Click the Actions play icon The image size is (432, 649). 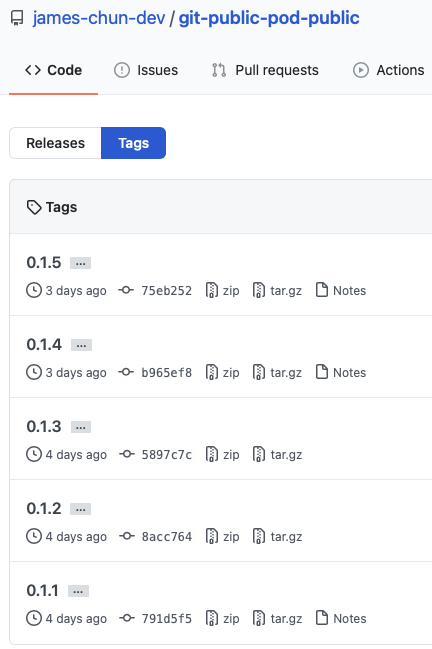[361, 70]
